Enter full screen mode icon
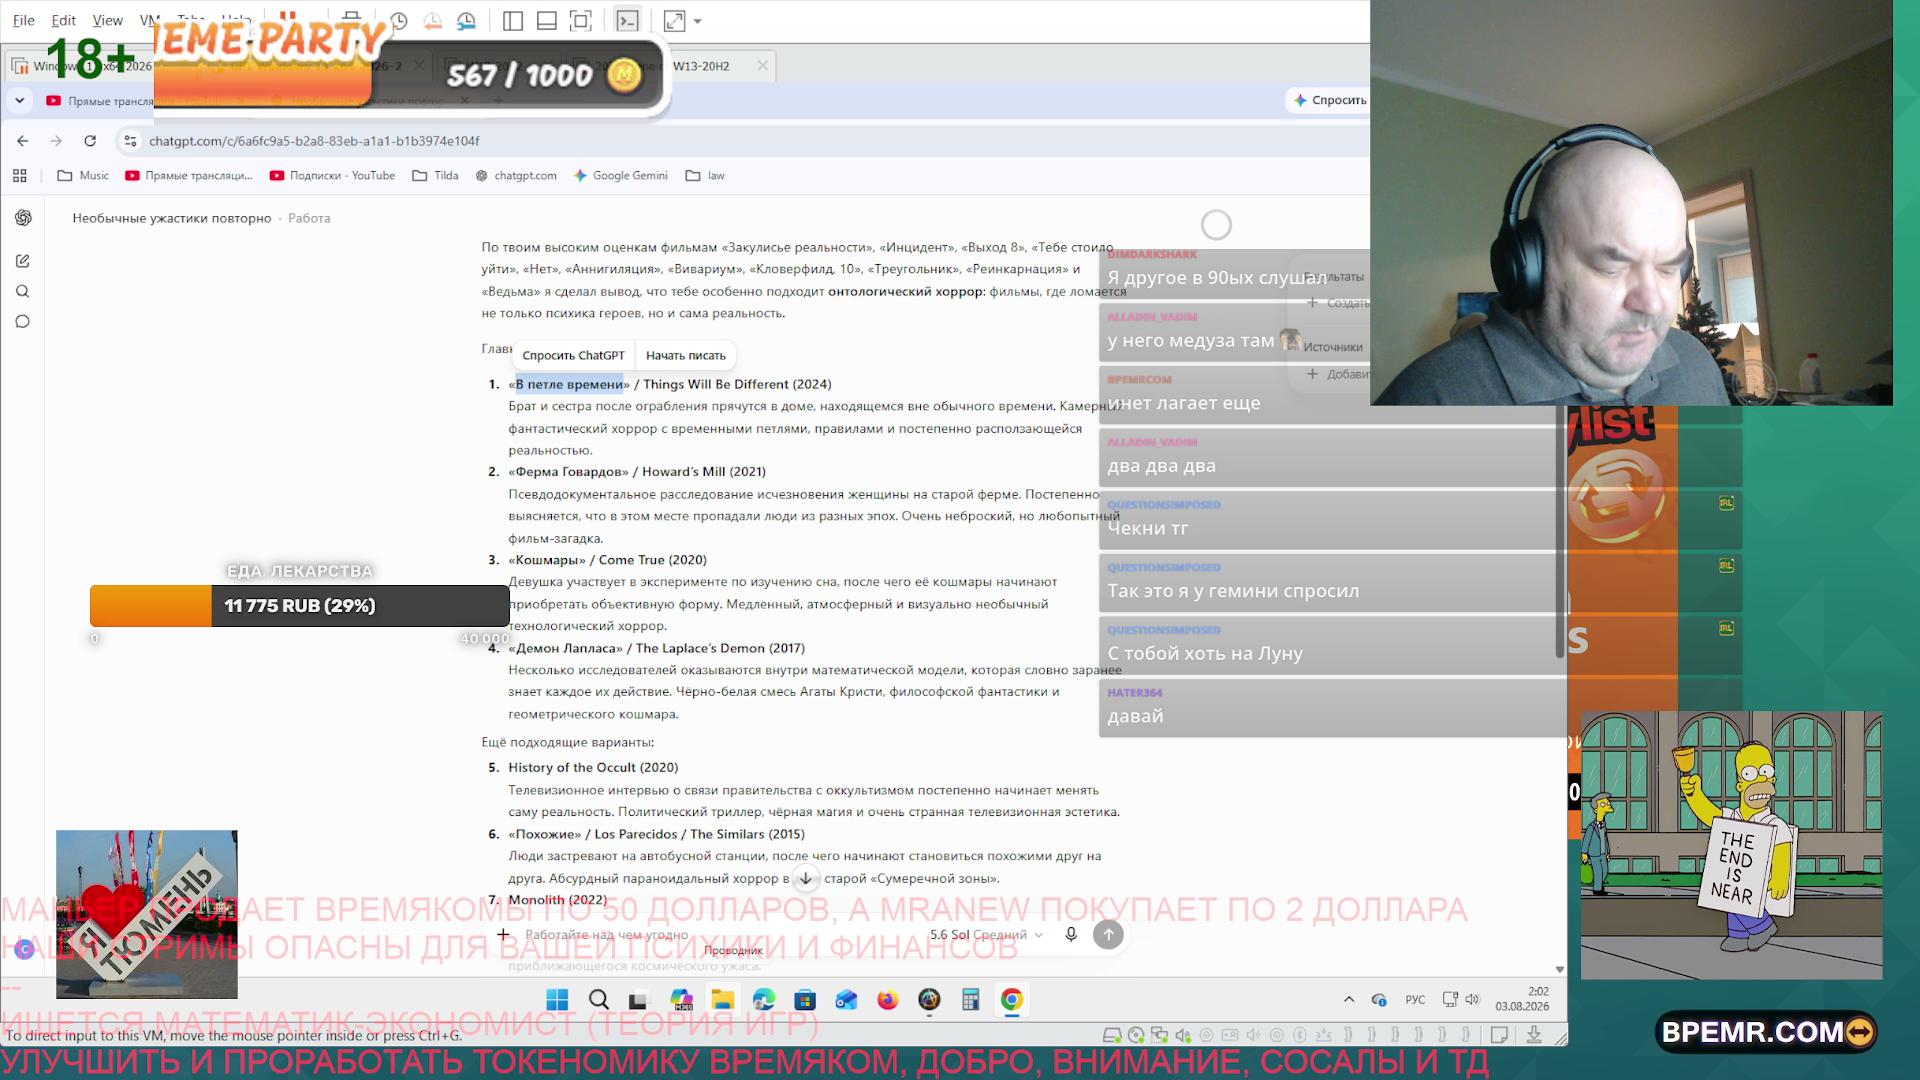This screenshot has width=1920, height=1080. tap(581, 20)
